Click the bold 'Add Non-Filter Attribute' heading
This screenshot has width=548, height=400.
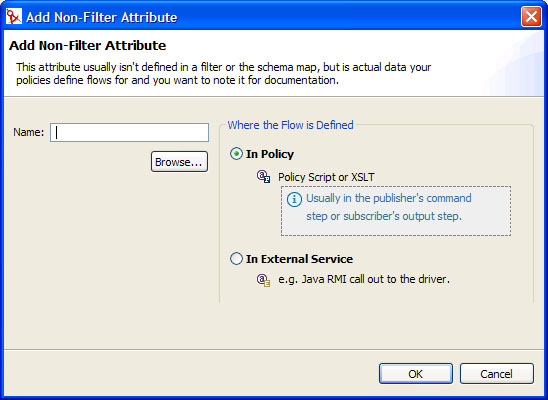coord(87,45)
